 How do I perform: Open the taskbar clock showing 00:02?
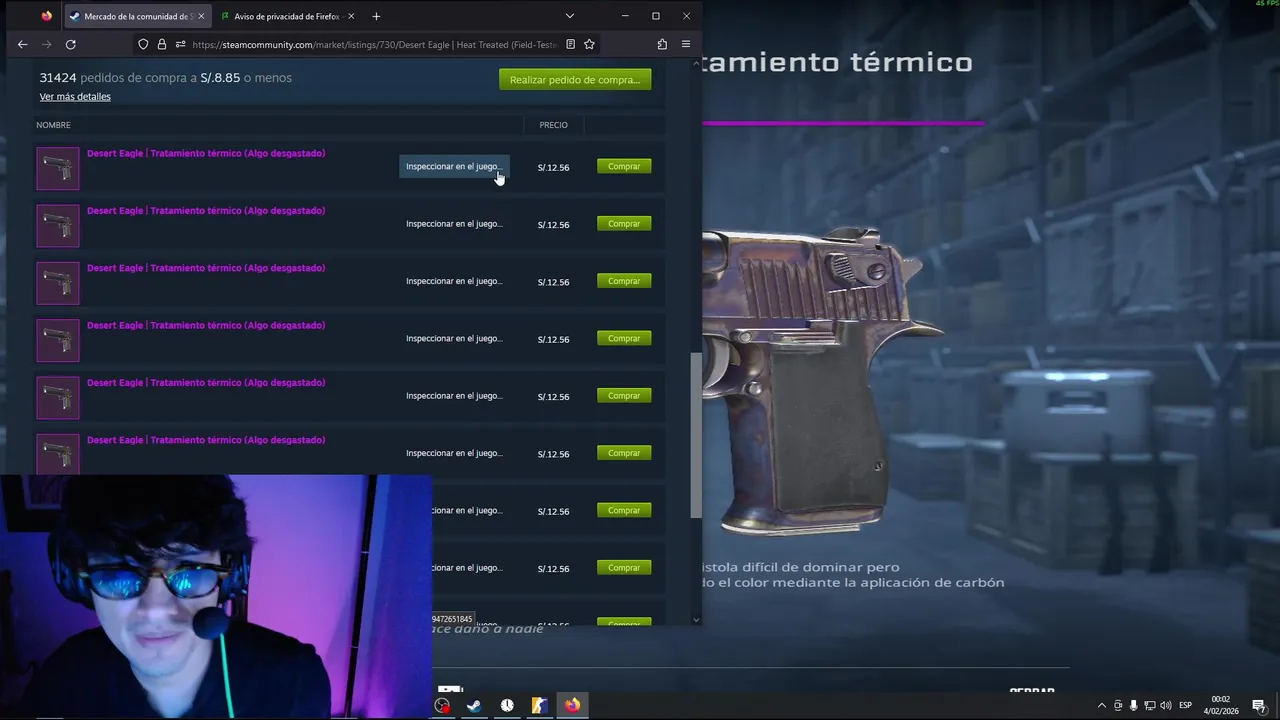click(x=1221, y=705)
